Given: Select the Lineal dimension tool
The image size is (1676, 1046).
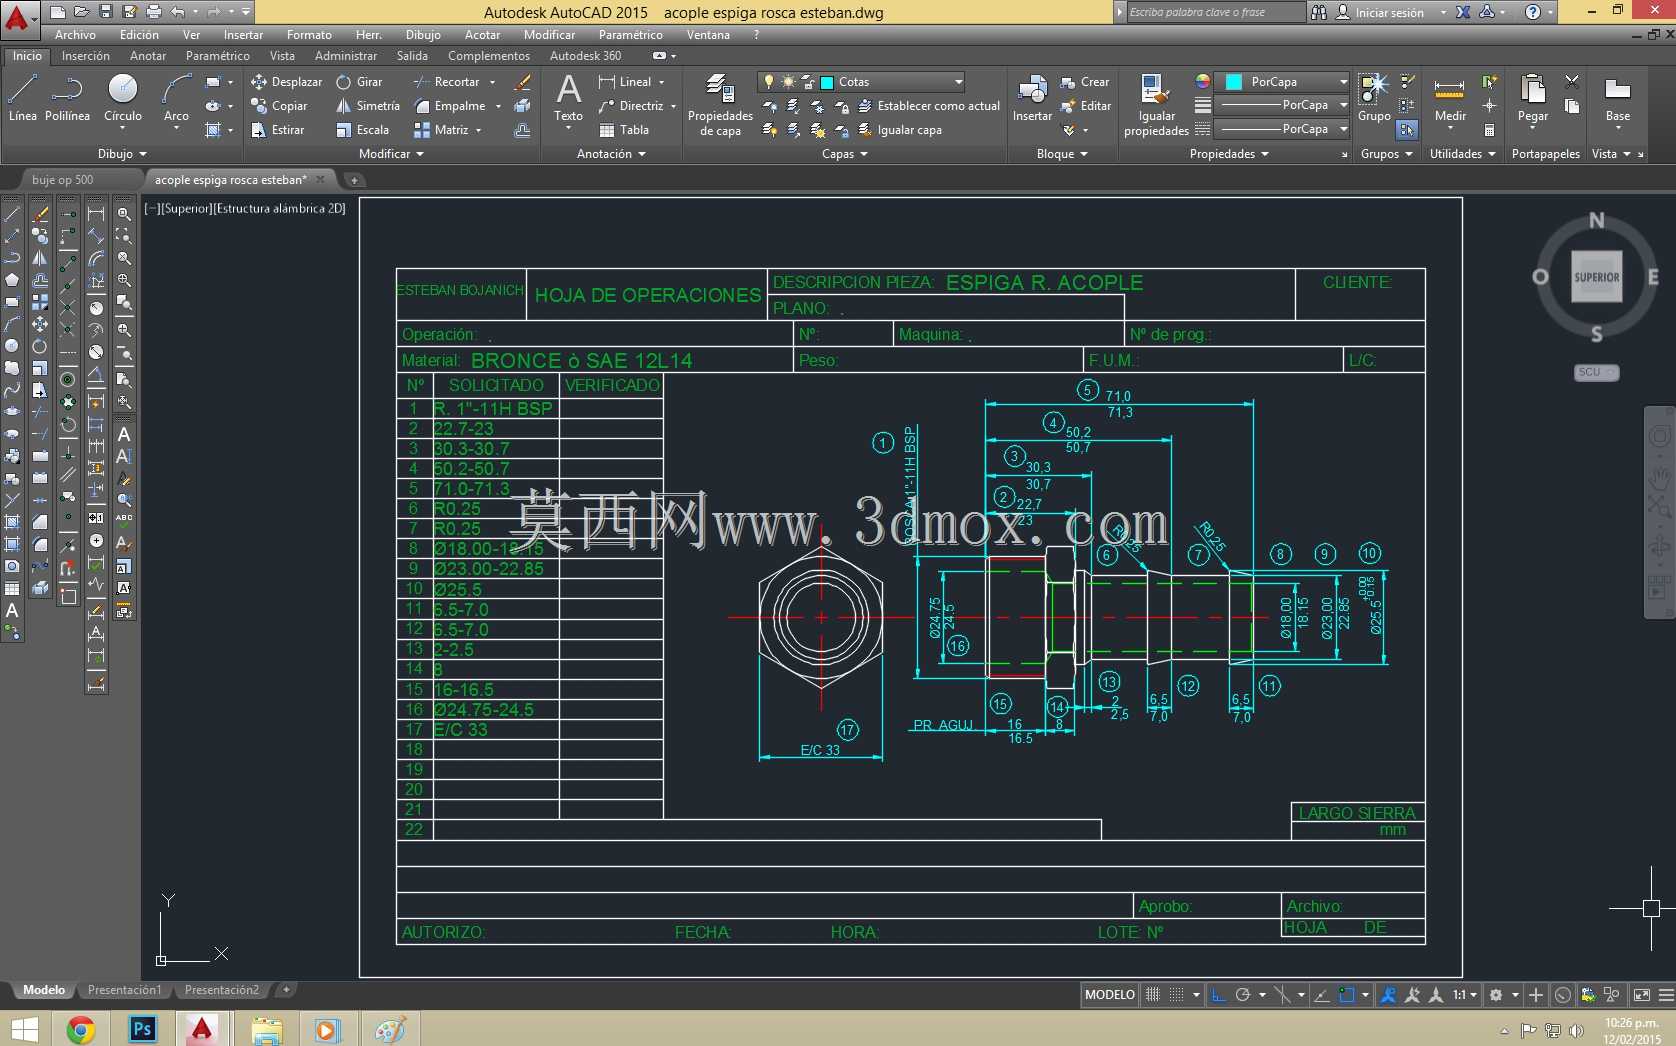Looking at the screenshot, I should point(625,82).
